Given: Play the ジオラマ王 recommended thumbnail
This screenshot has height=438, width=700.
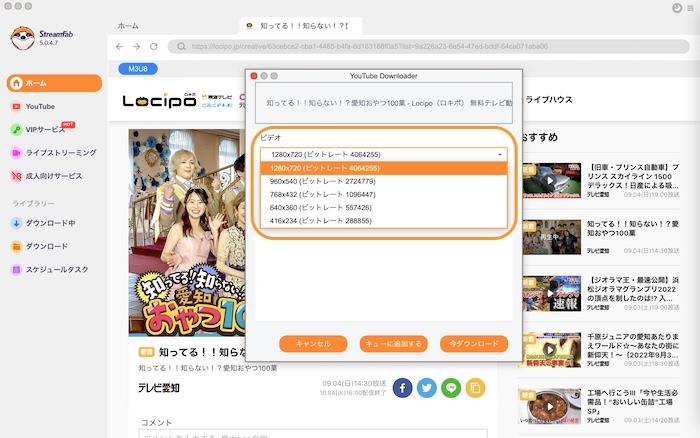Looking at the screenshot, I should click(551, 293).
